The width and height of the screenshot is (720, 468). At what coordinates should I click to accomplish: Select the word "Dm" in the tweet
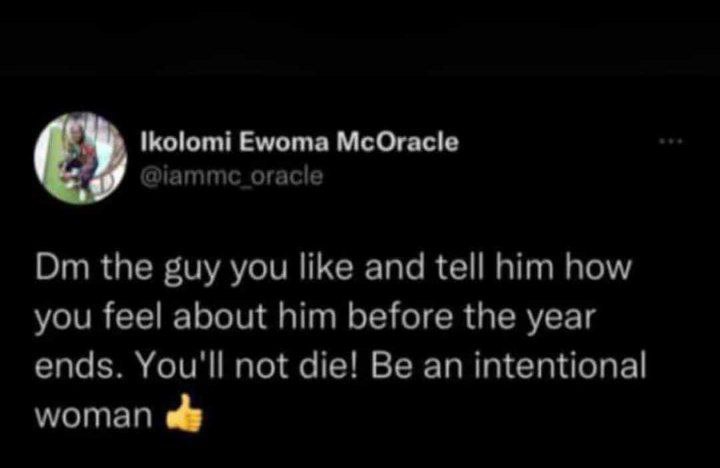[62, 268]
